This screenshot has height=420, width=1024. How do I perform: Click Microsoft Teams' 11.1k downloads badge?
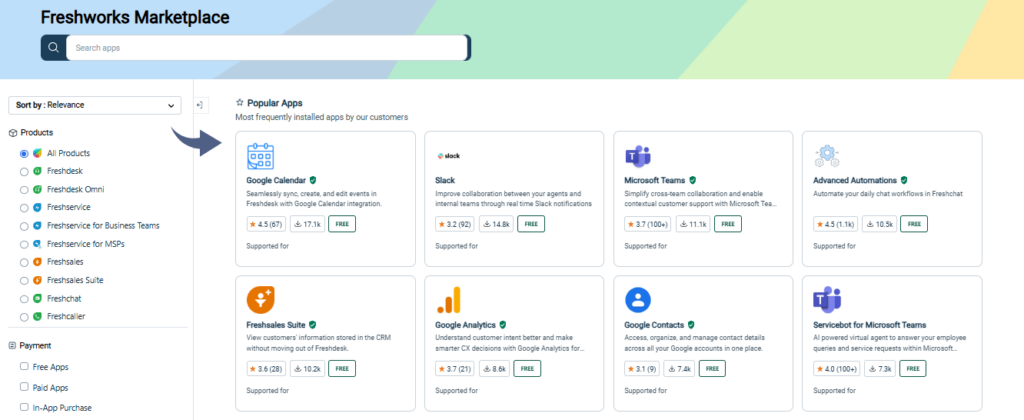(693, 224)
